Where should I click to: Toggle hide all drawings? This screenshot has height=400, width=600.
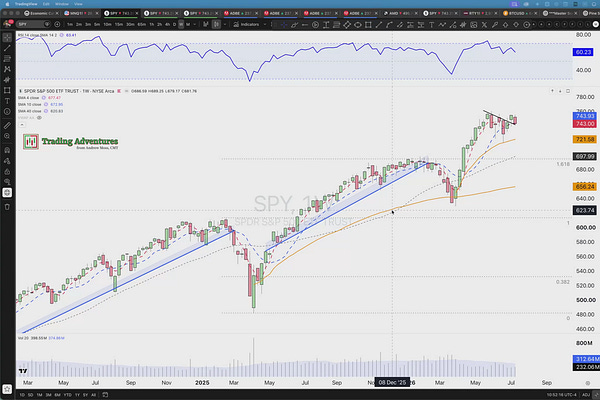pyautogui.click(x=7, y=182)
